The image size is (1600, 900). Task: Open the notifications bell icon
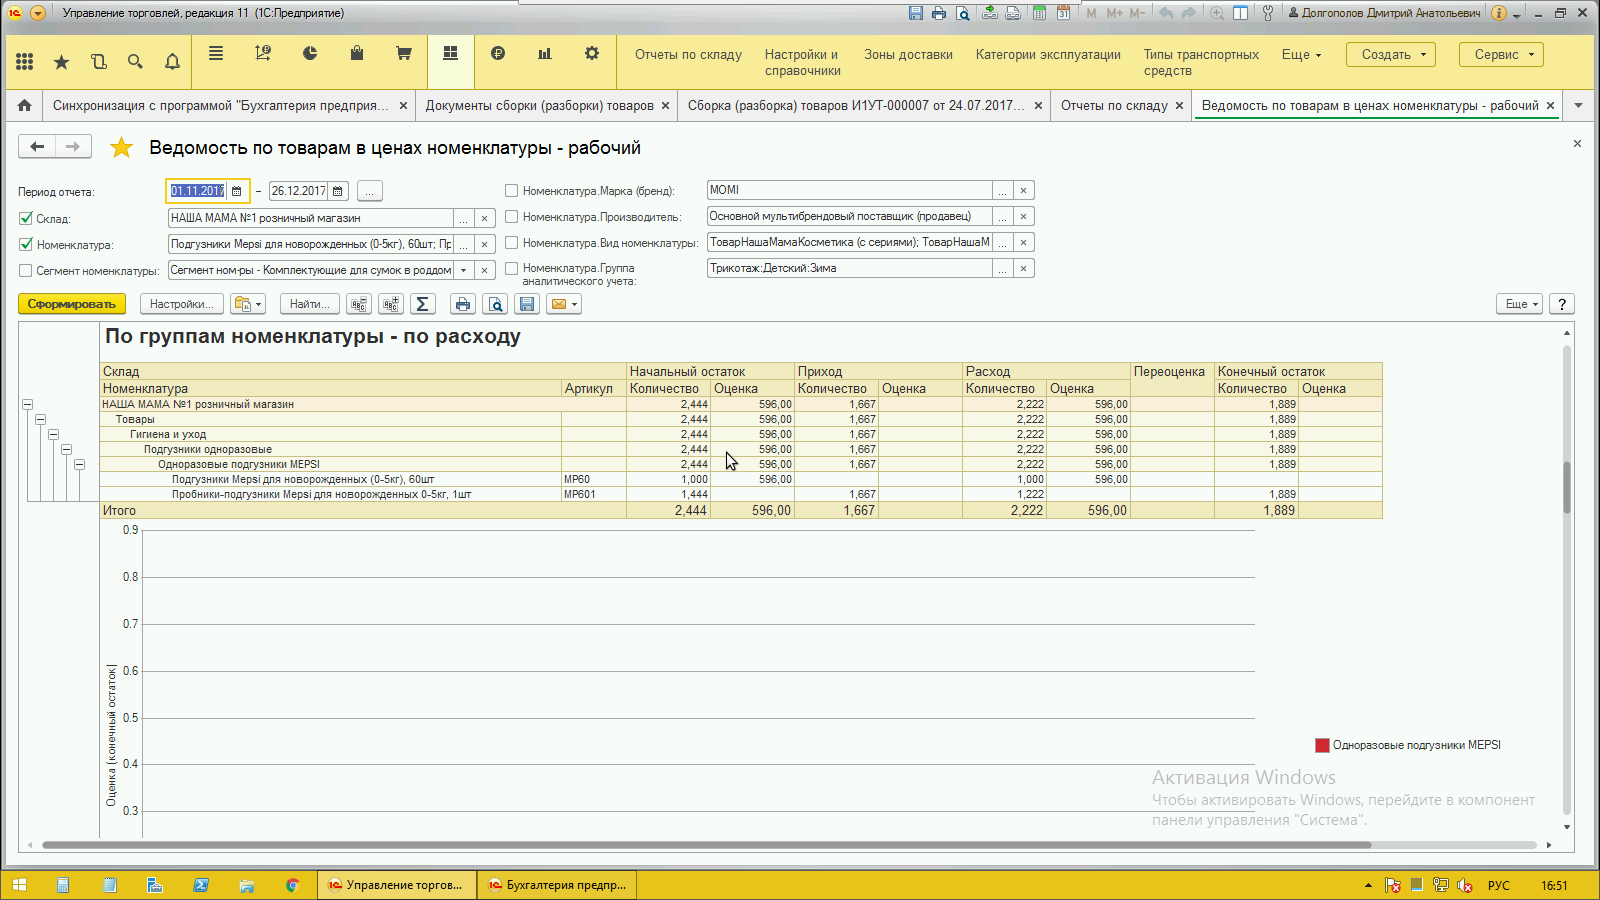(x=172, y=62)
